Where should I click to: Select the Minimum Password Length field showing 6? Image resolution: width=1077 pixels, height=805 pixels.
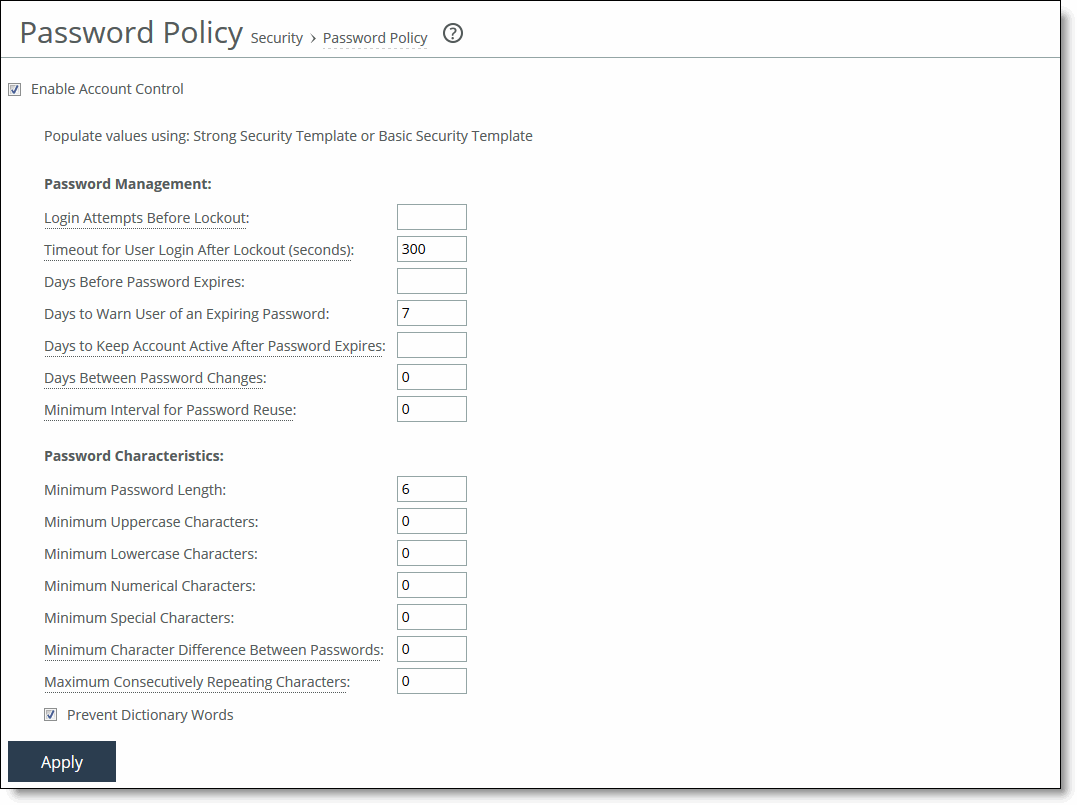point(431,488)
